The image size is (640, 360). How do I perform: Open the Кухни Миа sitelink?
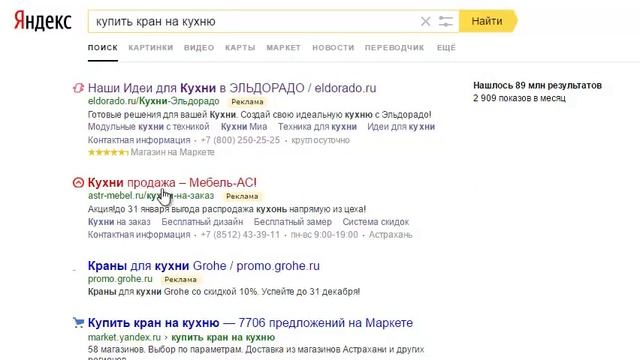[244, 127]
